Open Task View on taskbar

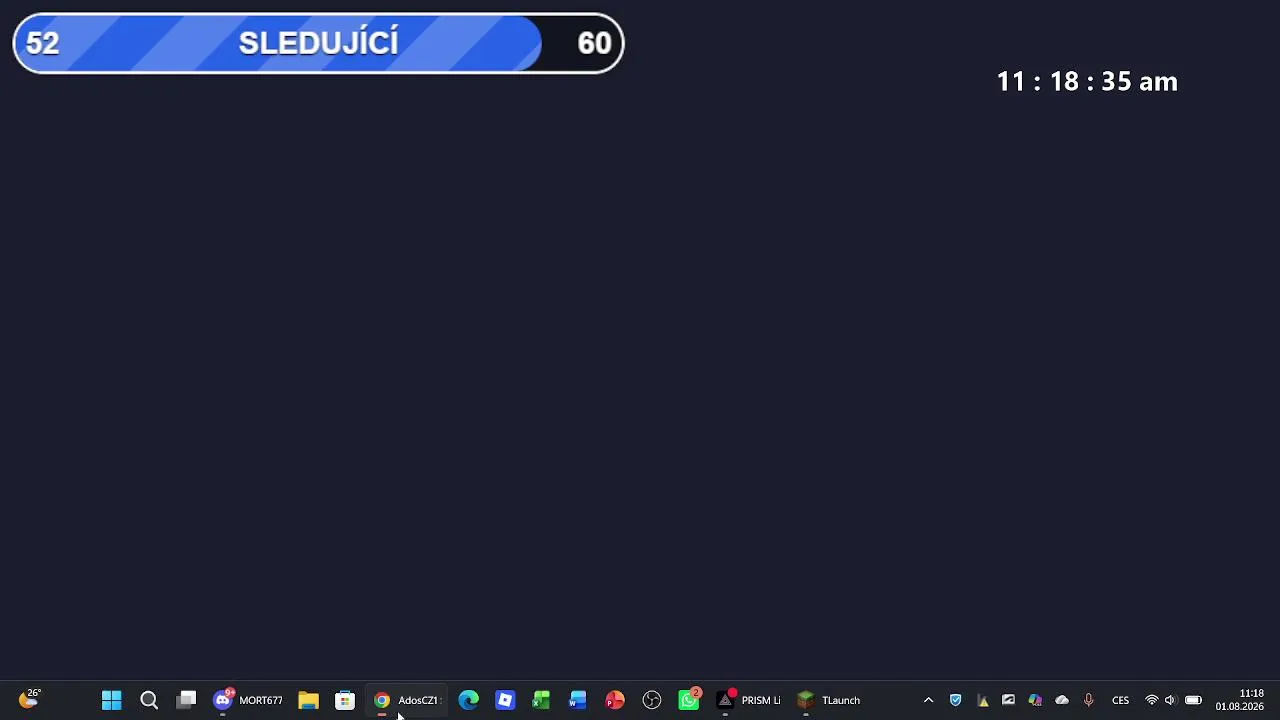(186, 700)
